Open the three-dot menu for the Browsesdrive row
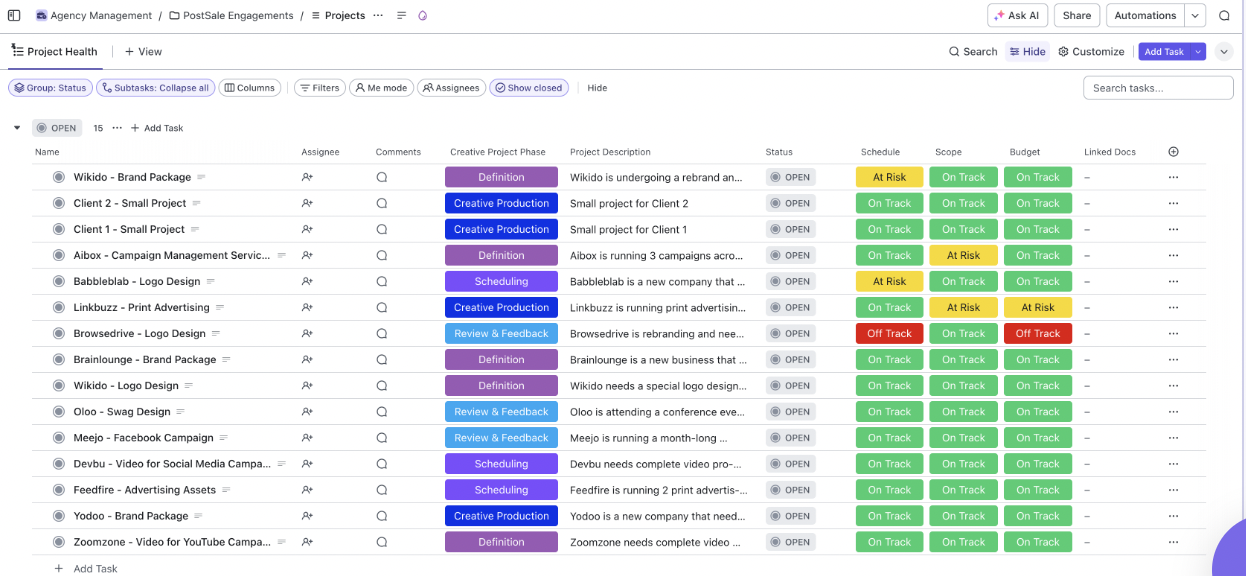This screenshot has width=1246, height=576. [1173, 334]
